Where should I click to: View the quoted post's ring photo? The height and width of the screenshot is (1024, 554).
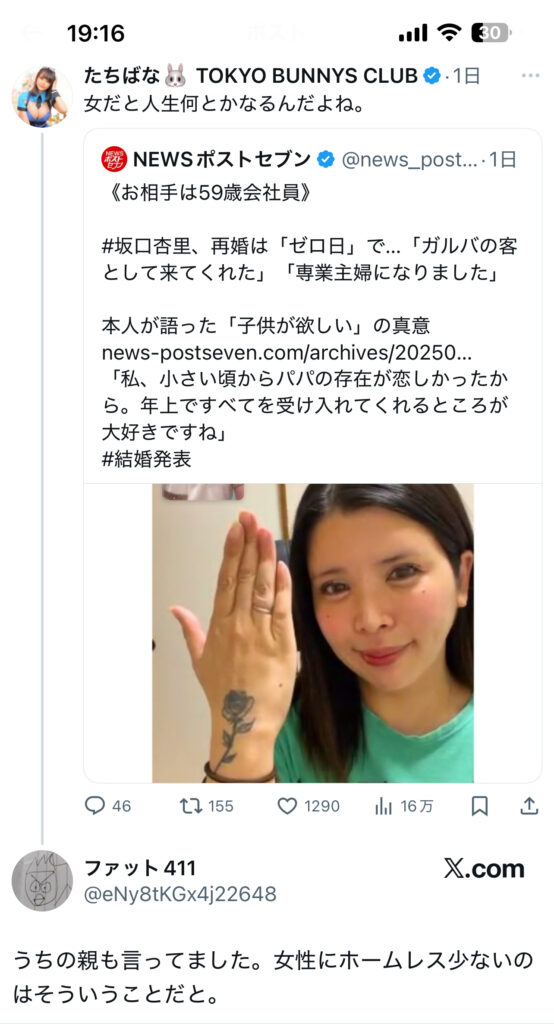click(312, 633)
